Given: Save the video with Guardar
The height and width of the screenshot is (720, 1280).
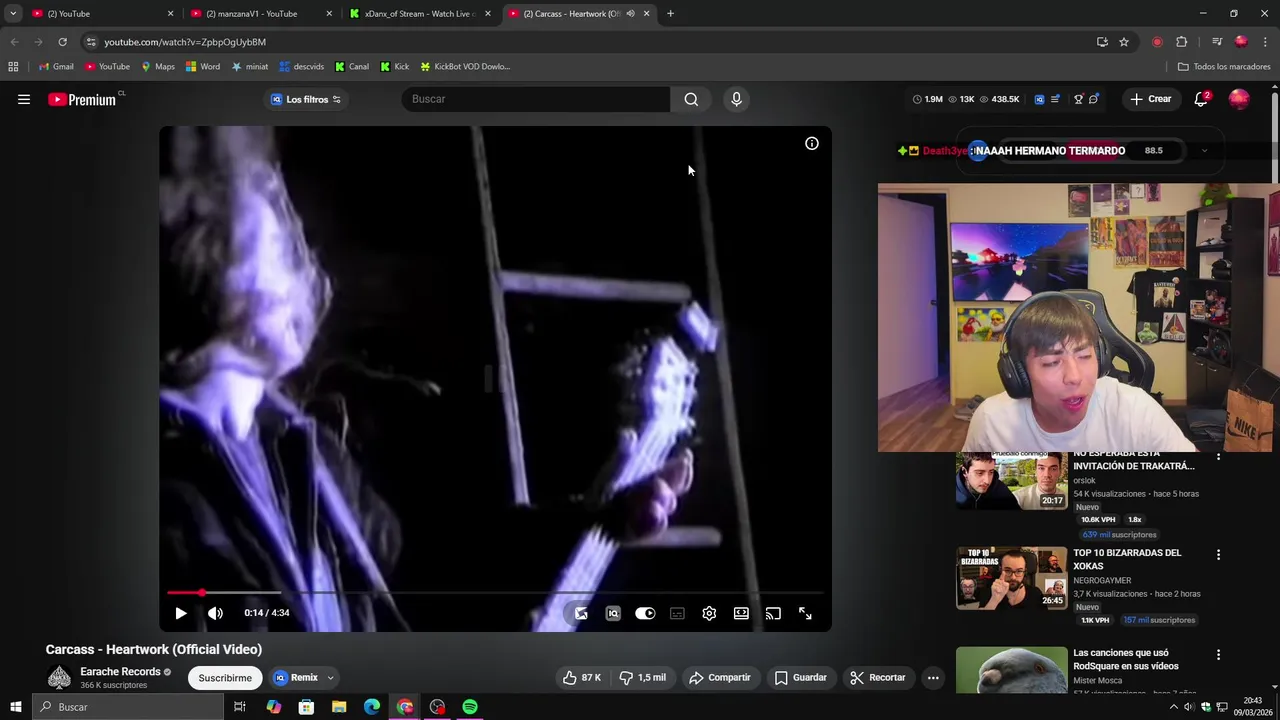Looking at the screenshot, I should pyautogui.click(x=801, y=678).
